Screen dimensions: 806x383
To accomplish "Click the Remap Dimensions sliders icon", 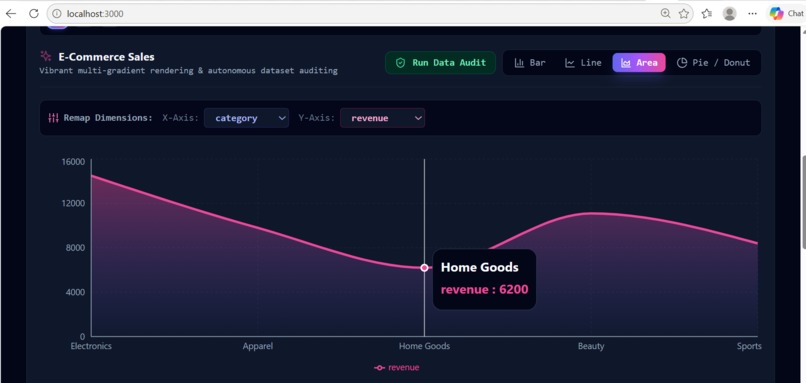I will [x=53, y=118].
